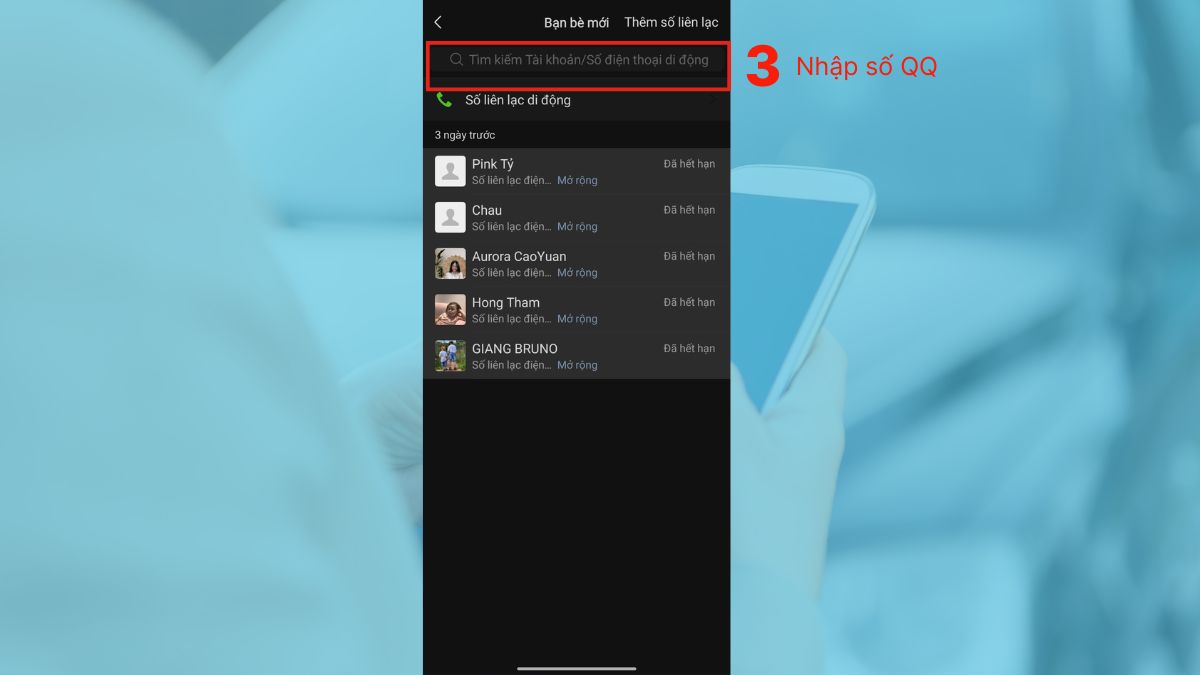
Task: Tap Đã hết hạn beside Aurora CaoYuan
Action: tap(689, 256)
